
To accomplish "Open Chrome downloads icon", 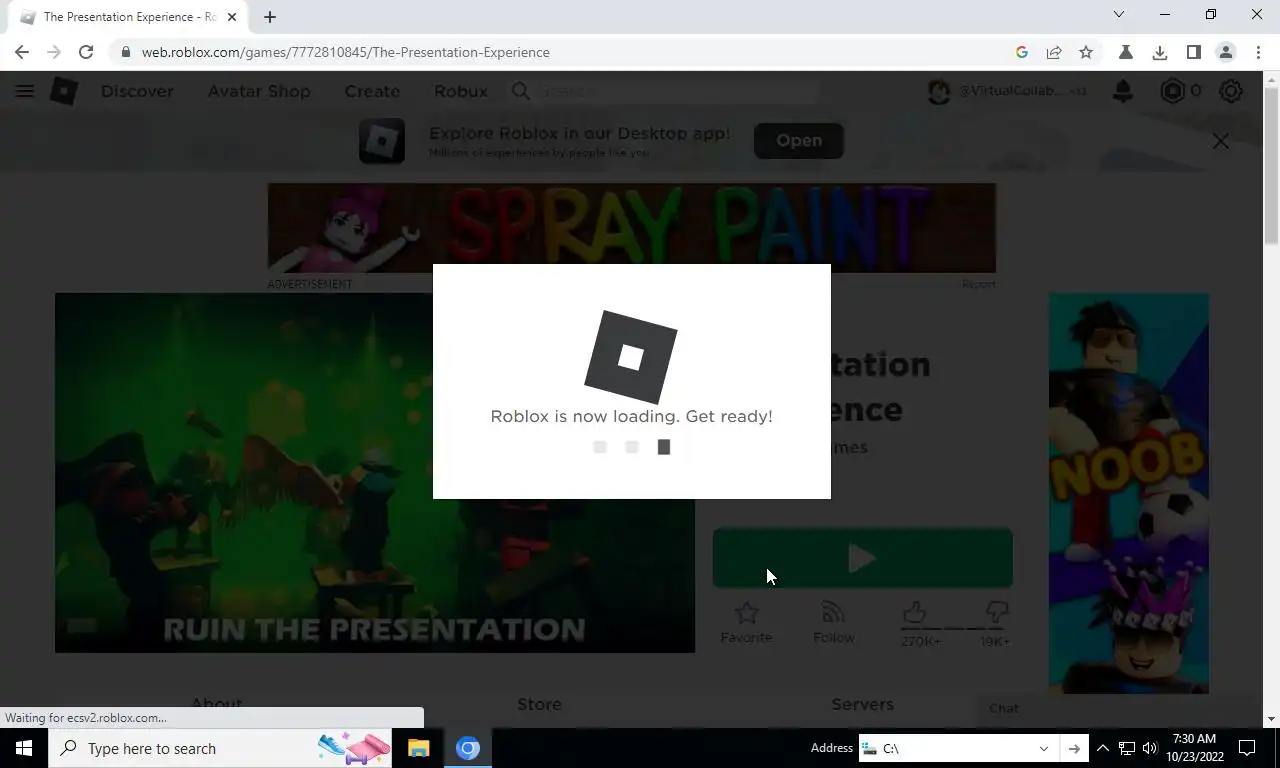I will 1160,52.
